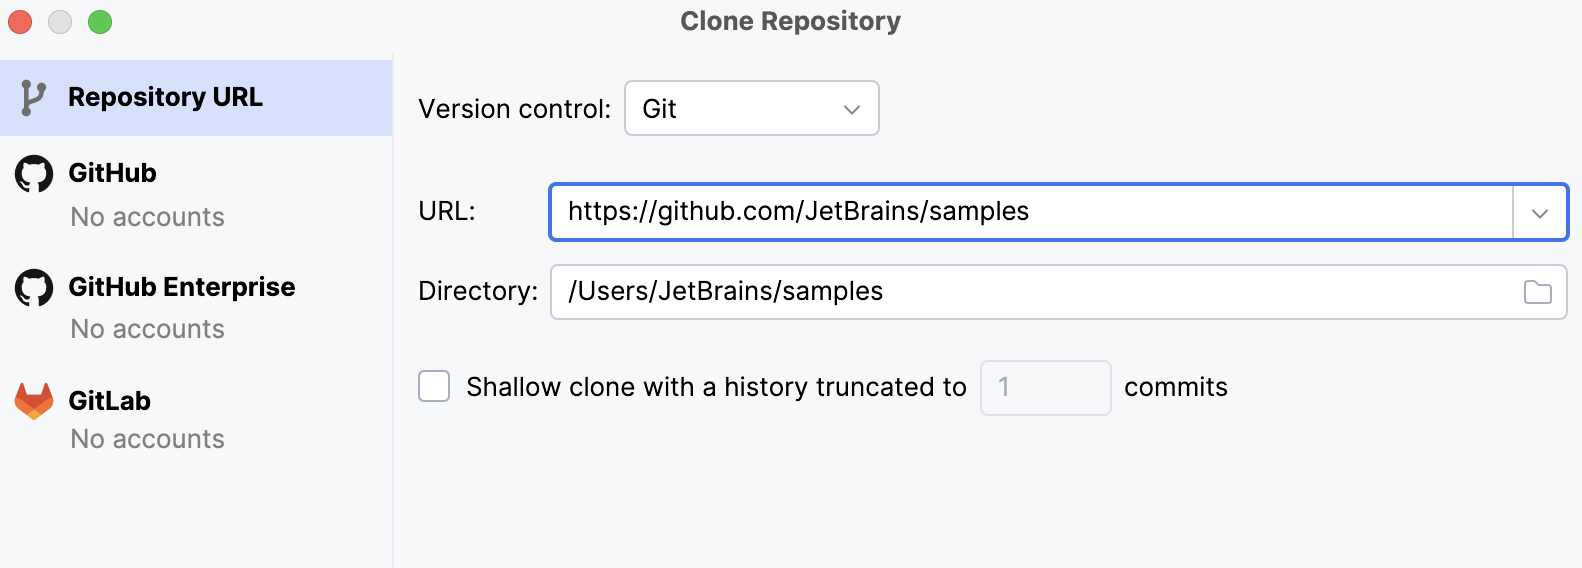
Task: Click the Repository URL branch icon
Action: pos(33,98)
